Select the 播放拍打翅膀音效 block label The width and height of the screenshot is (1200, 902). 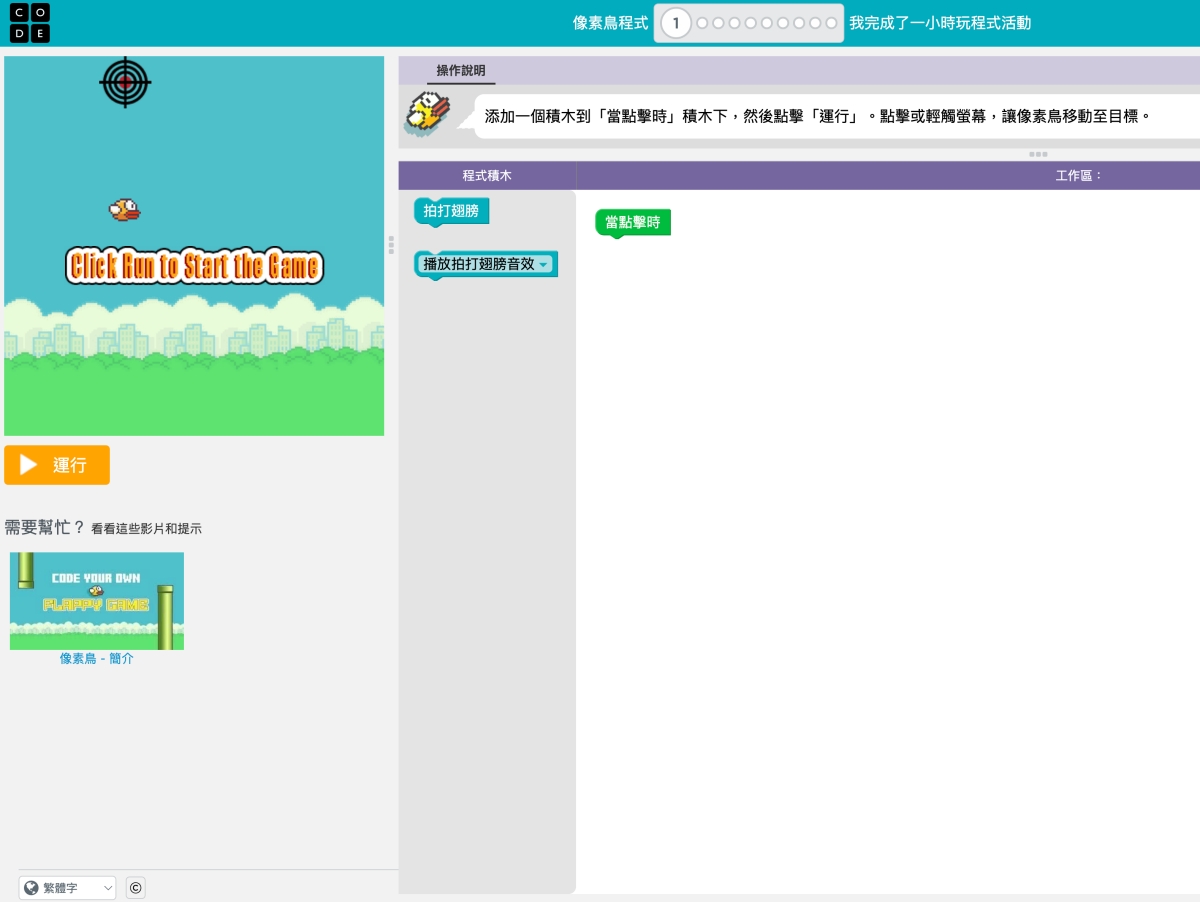coord(479,265)
